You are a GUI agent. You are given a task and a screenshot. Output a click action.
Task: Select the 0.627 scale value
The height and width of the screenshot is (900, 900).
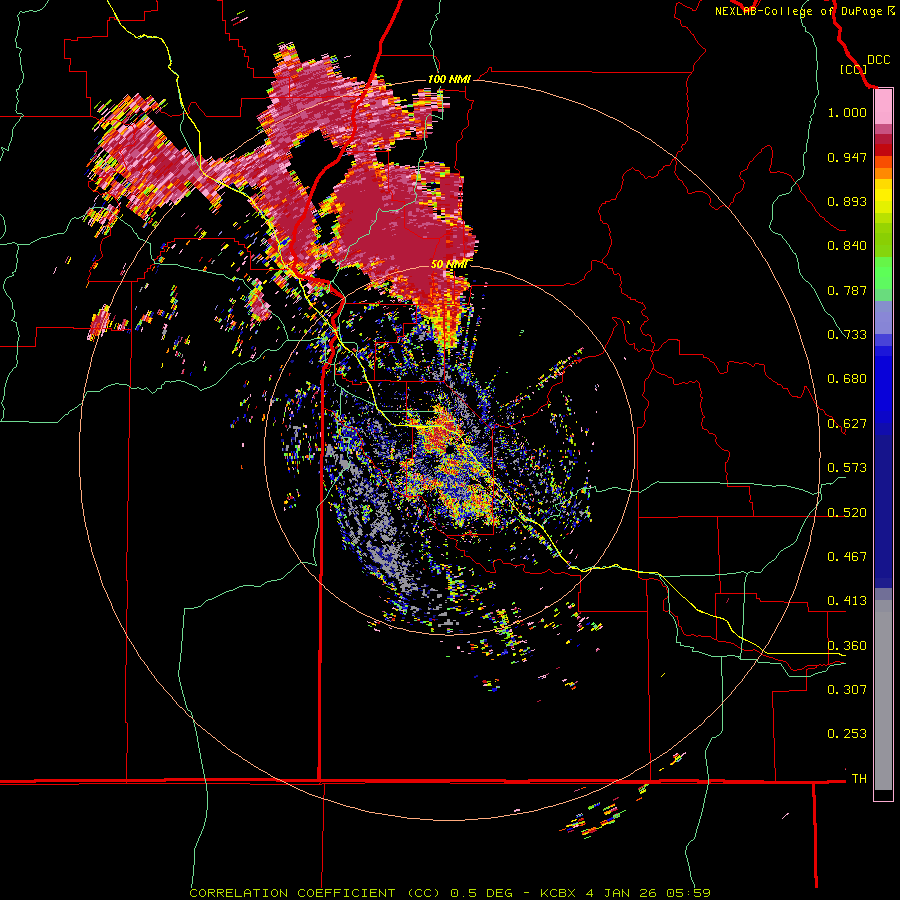tap(847, 424)
